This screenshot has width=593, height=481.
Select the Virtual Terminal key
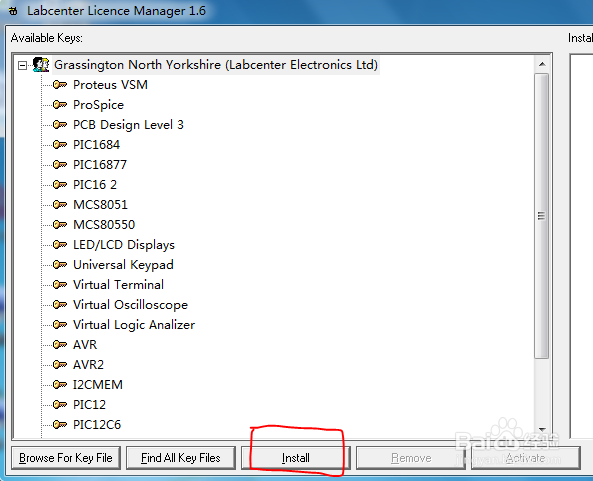[118, 285]
